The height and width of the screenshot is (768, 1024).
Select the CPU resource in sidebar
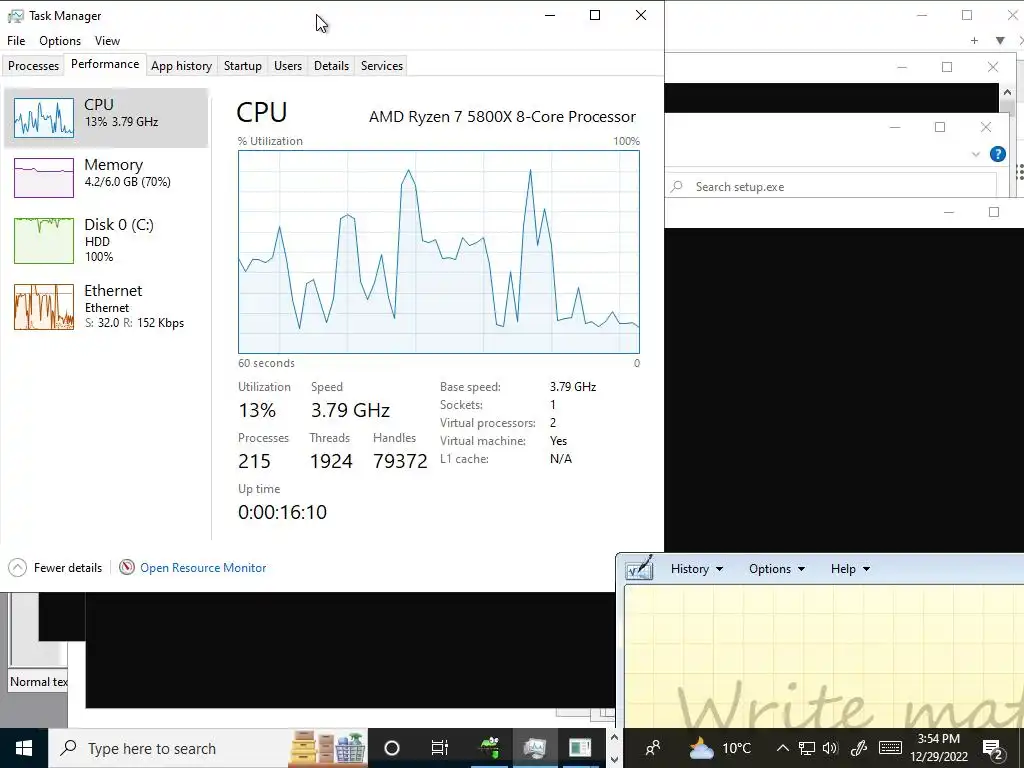(106, 118)
